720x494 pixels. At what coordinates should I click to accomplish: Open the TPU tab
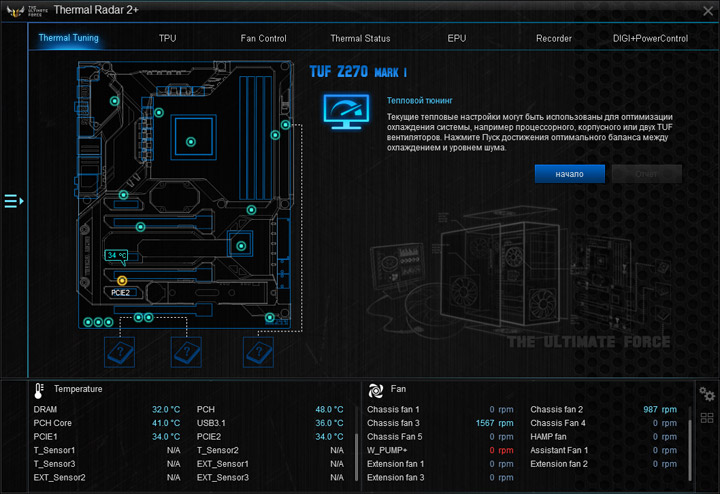pyautogui.click(x=168, y=39)
